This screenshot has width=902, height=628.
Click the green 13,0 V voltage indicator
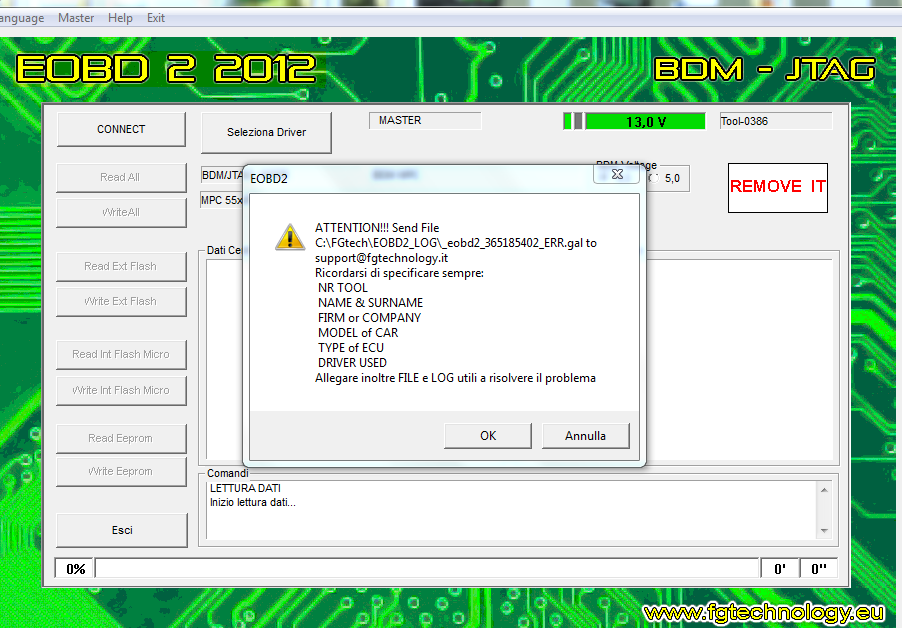tap(645, 121)
